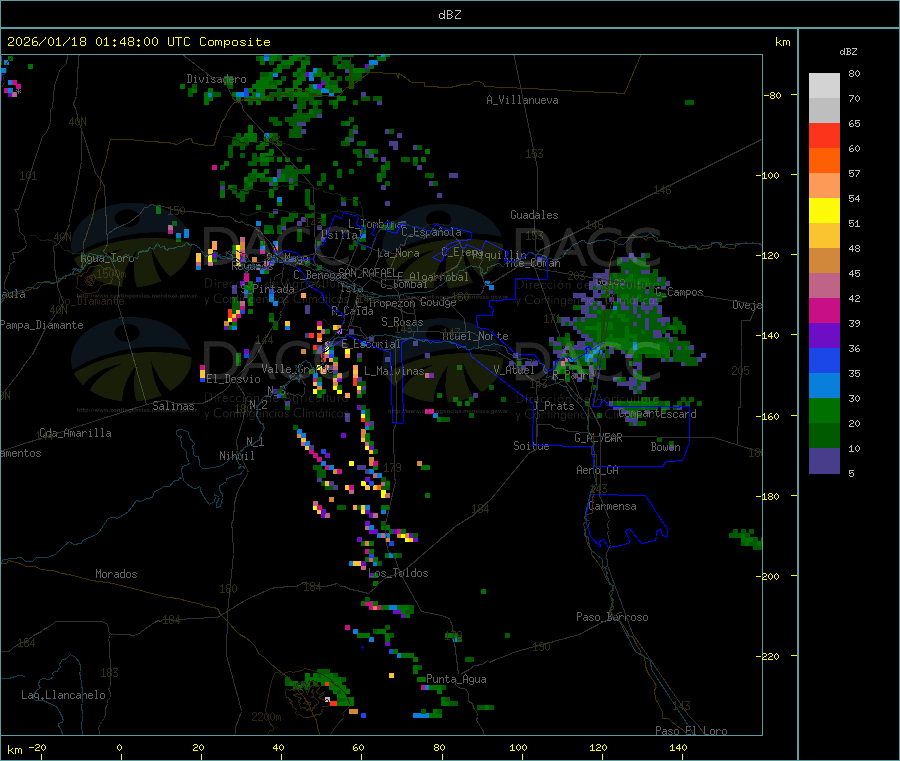Click the dBZ title at top
The image size is (900, 761).
(x=449, y=15)
